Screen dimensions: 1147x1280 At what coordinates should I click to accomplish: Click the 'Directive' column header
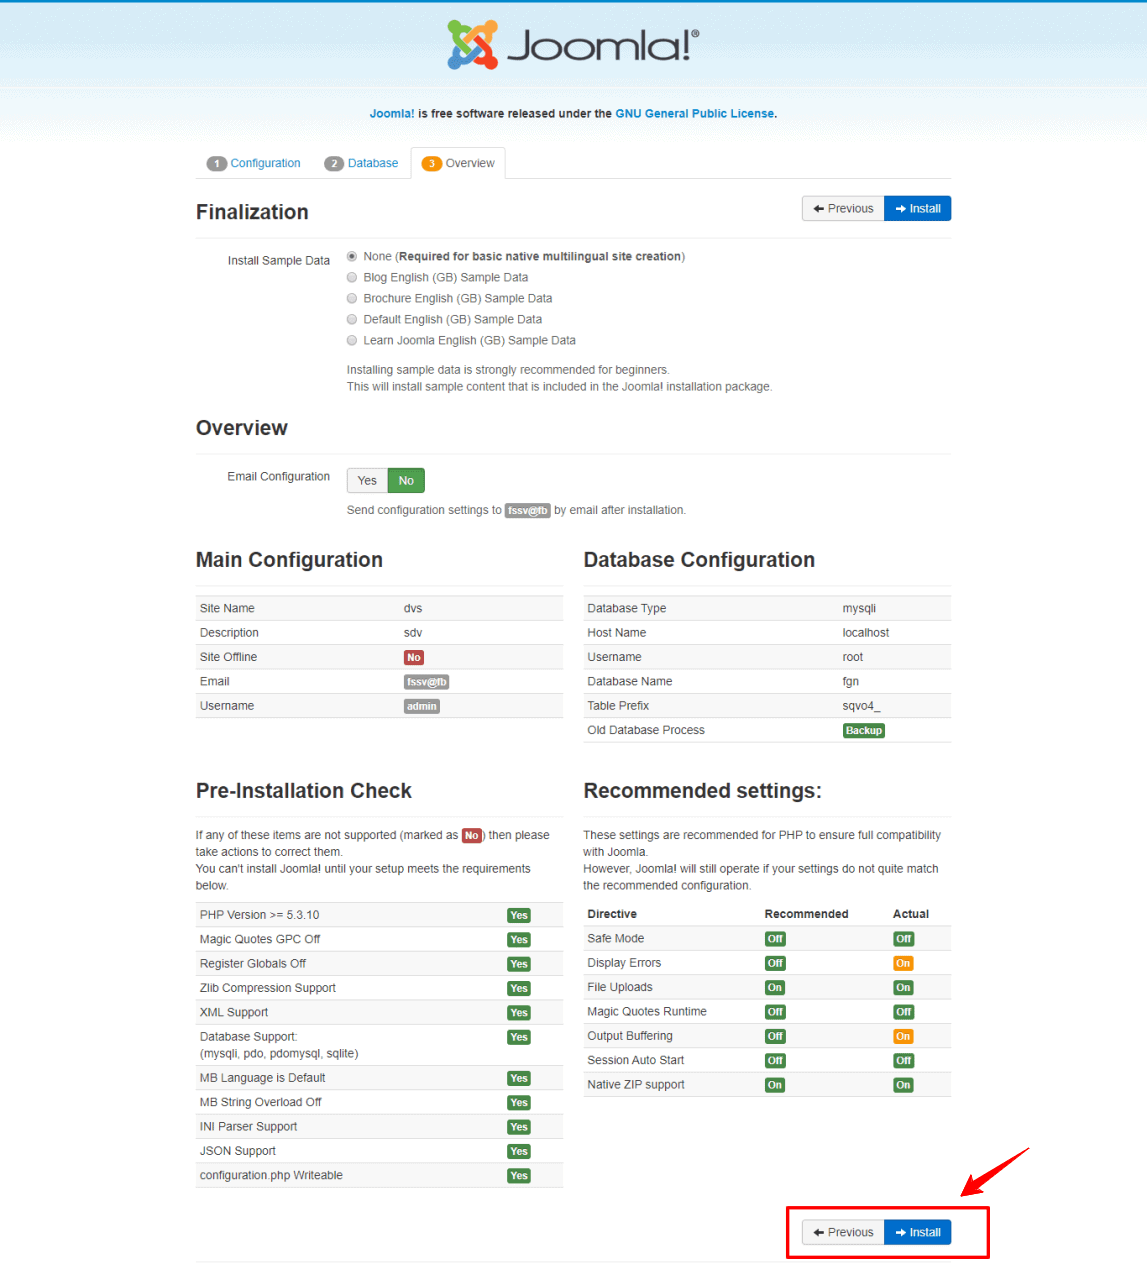pos(612,915)
